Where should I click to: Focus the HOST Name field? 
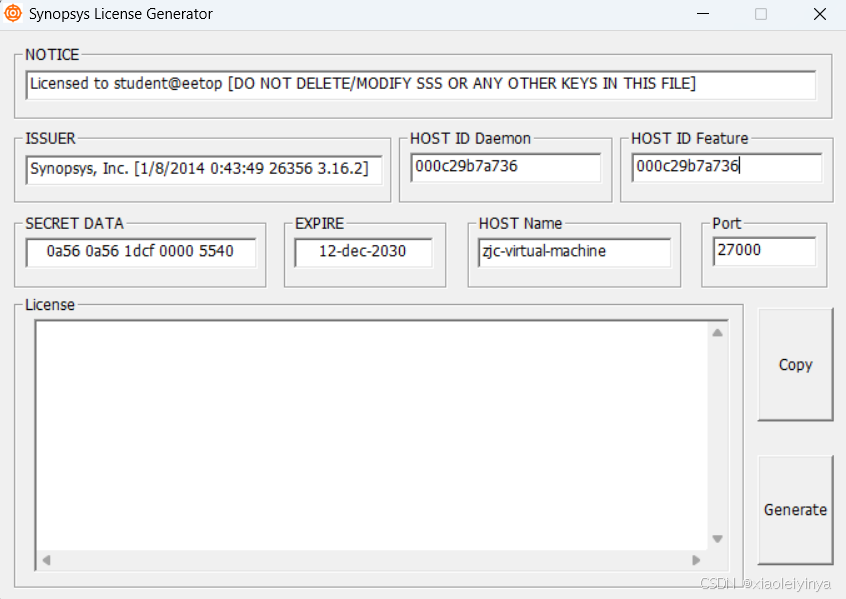point(574,252)
